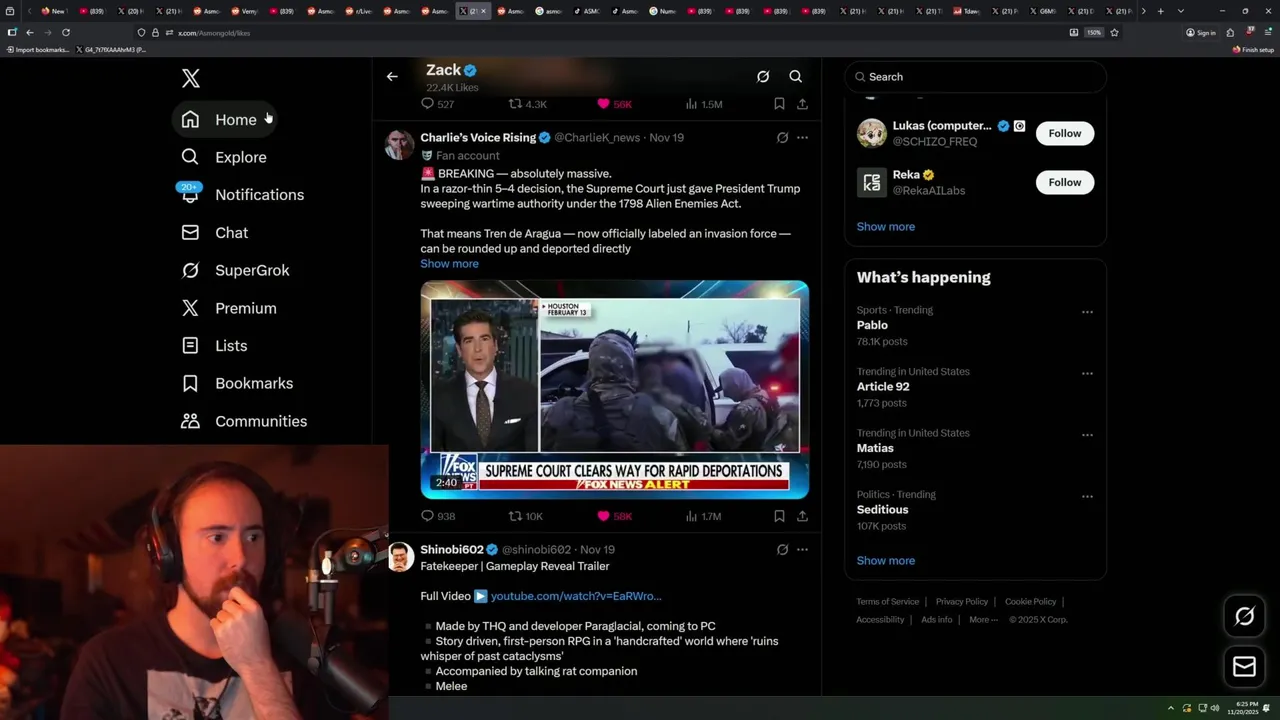Go back using the profile header arrow
Image resolution: width=1280 pixels, height=720 pixels.
[x=392, y=76]
